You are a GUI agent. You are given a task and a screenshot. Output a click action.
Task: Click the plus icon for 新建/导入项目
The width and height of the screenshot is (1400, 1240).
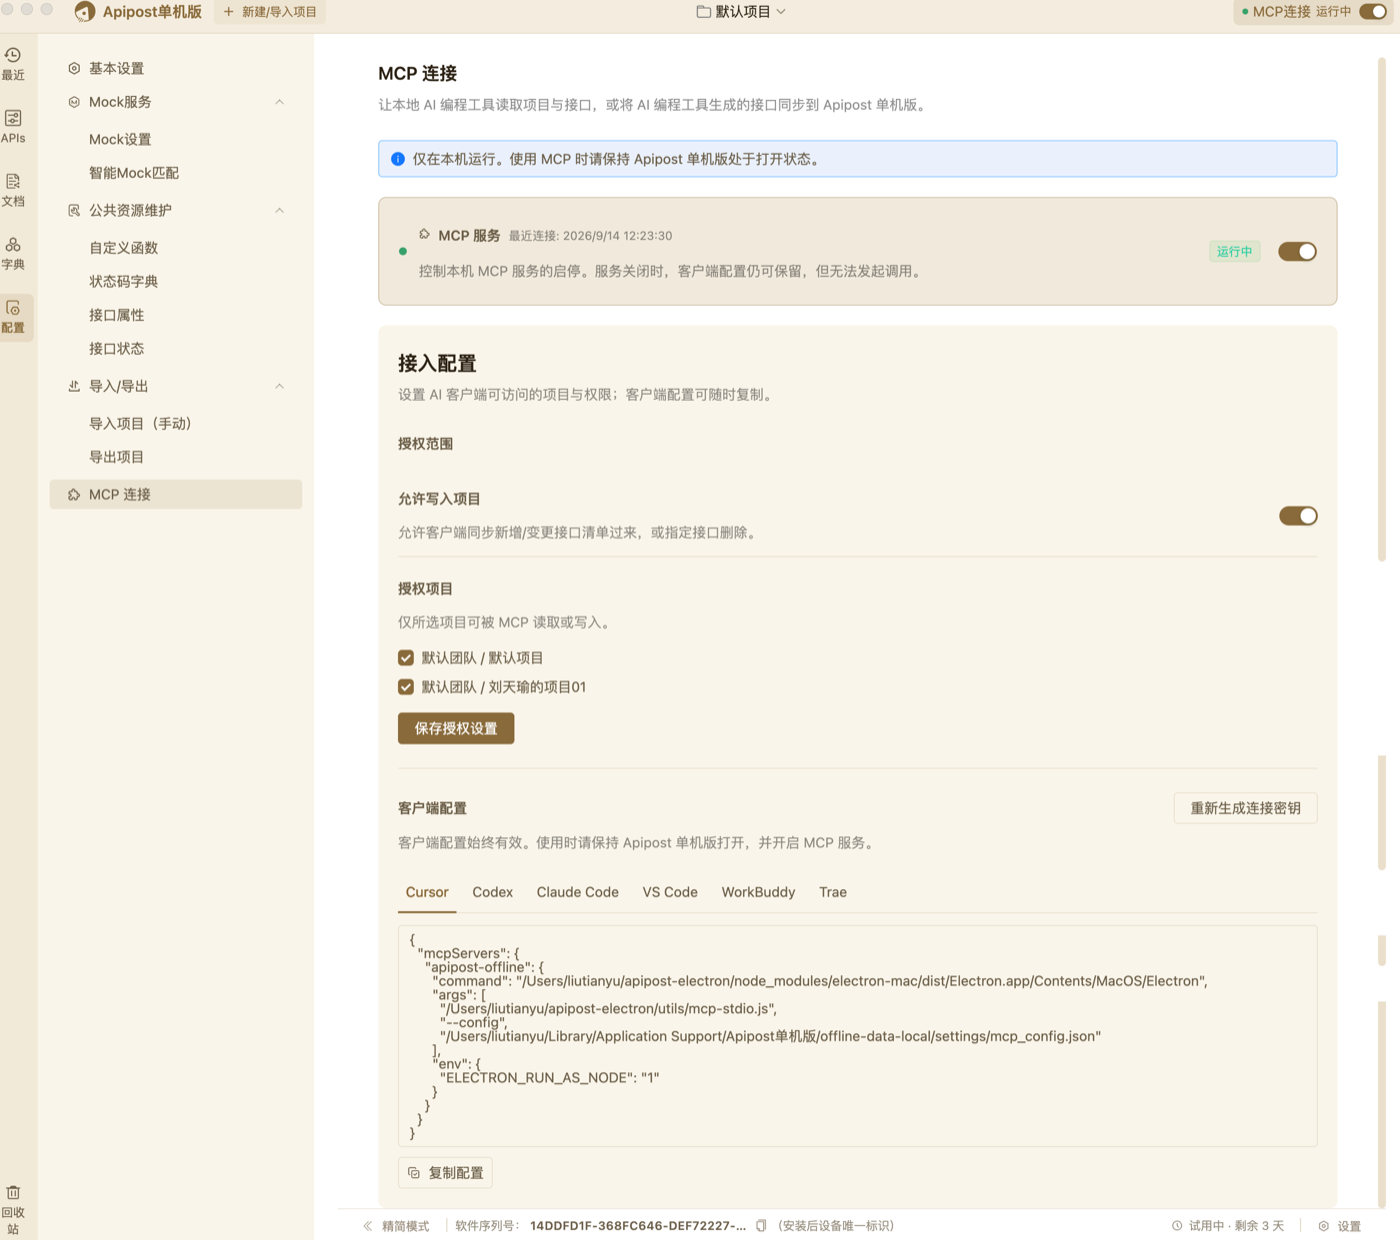228,12
